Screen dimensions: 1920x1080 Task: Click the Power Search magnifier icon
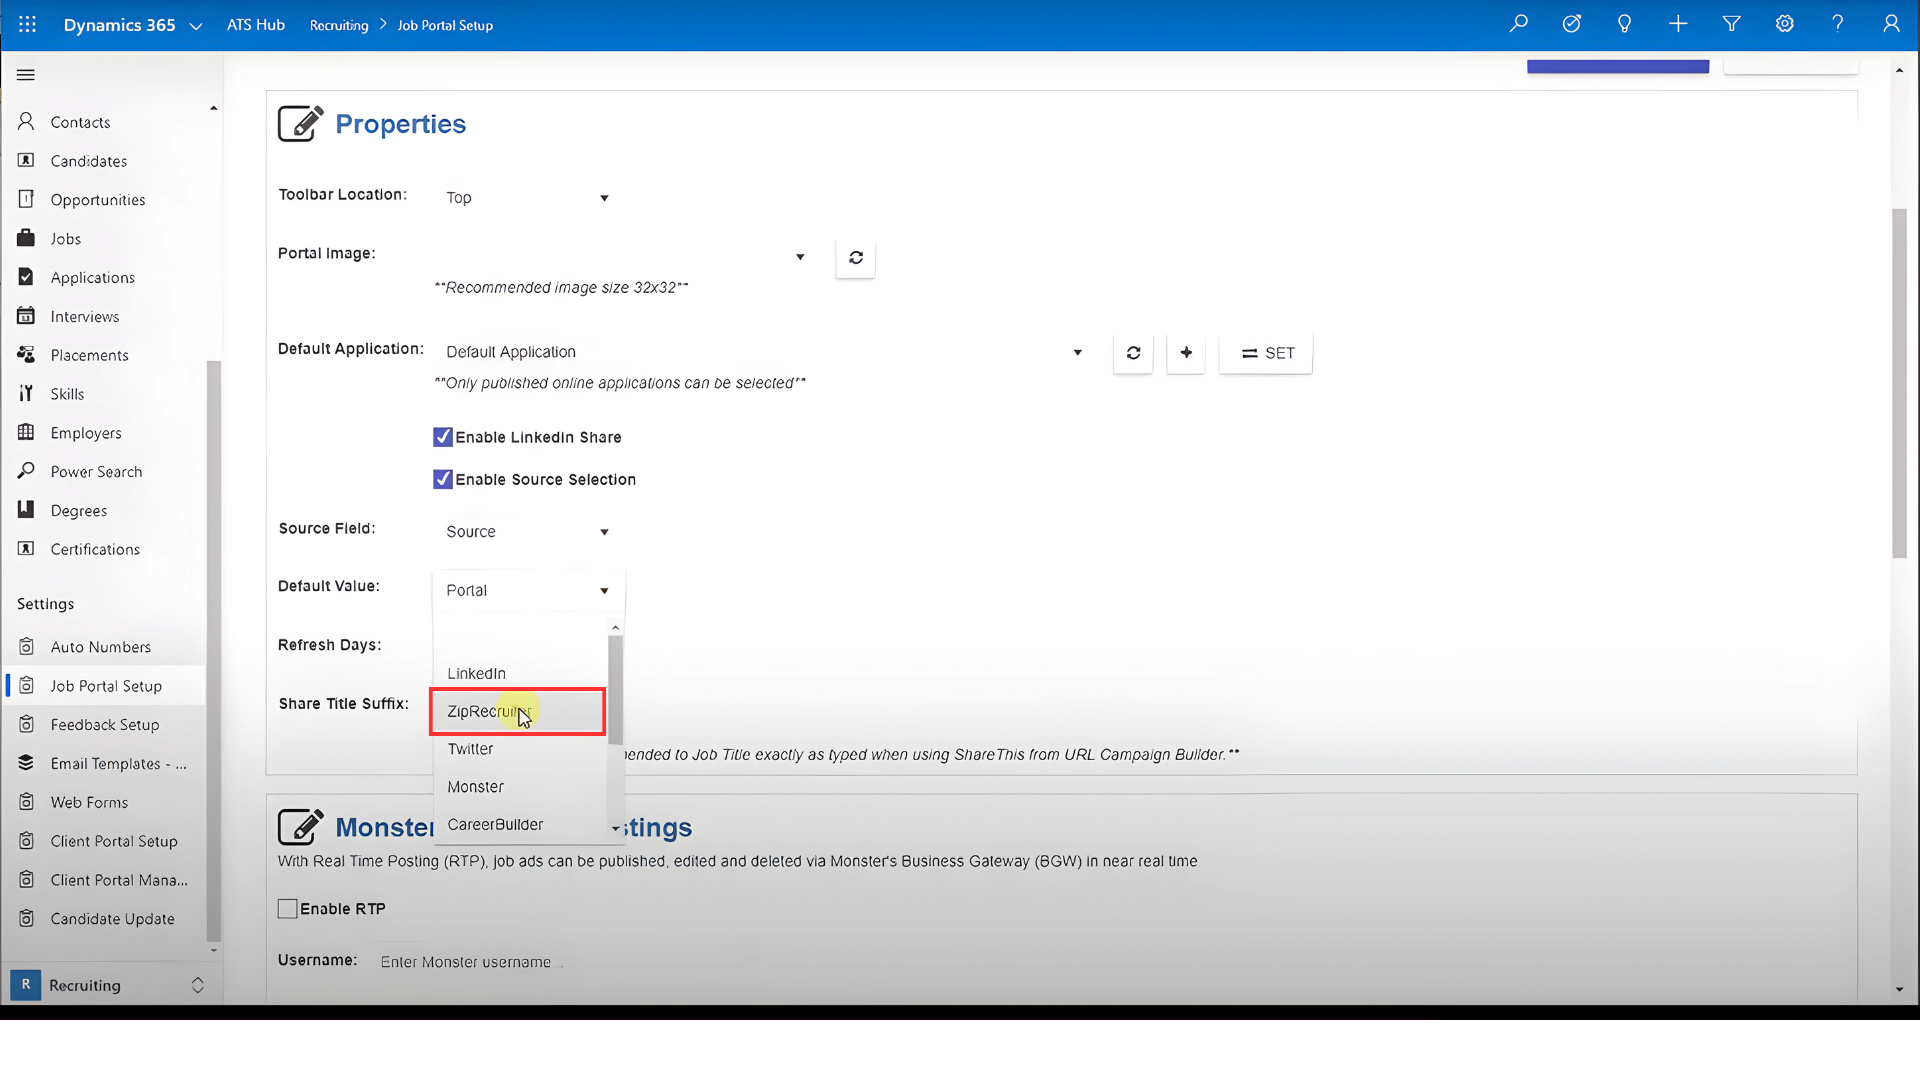[x=26, y=471]
